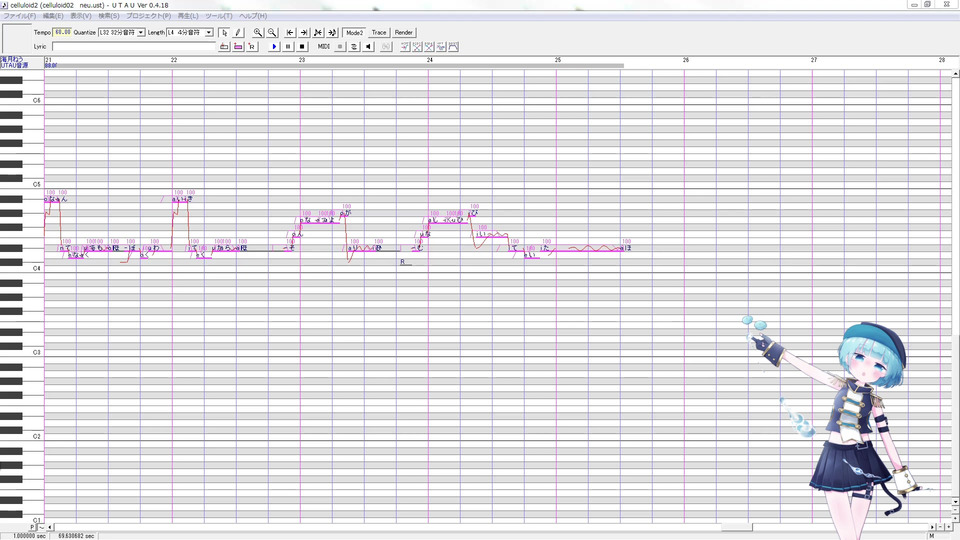Image resolution: width=960 pixels, height=540 pixels.
Task: Open the ヘルプ(H) menu
Action: [253, 16]
